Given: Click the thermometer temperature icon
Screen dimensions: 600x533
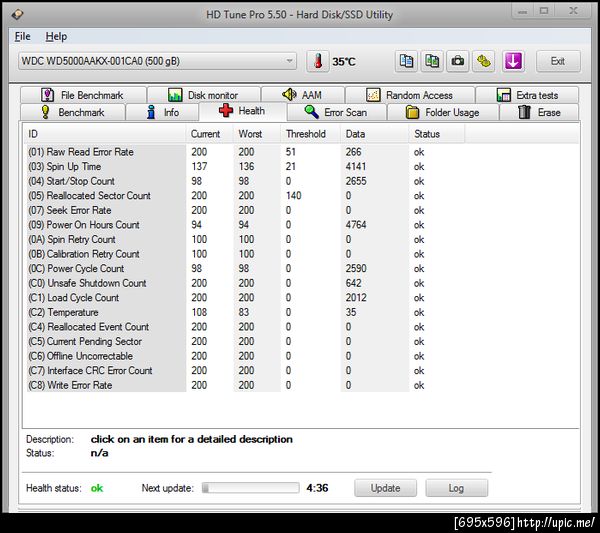Looking at the screenshot, I should tap(318, 61).
